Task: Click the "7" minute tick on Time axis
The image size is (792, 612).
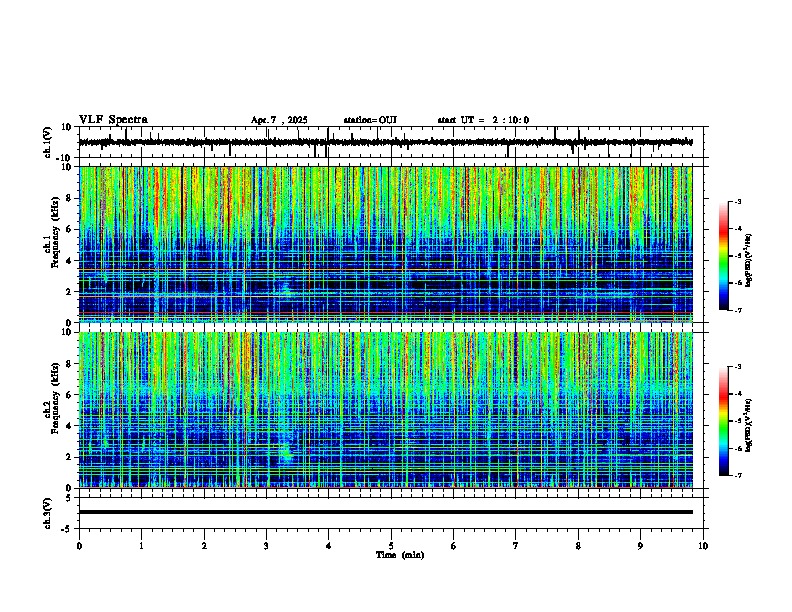Action: [x=516, y=546]
